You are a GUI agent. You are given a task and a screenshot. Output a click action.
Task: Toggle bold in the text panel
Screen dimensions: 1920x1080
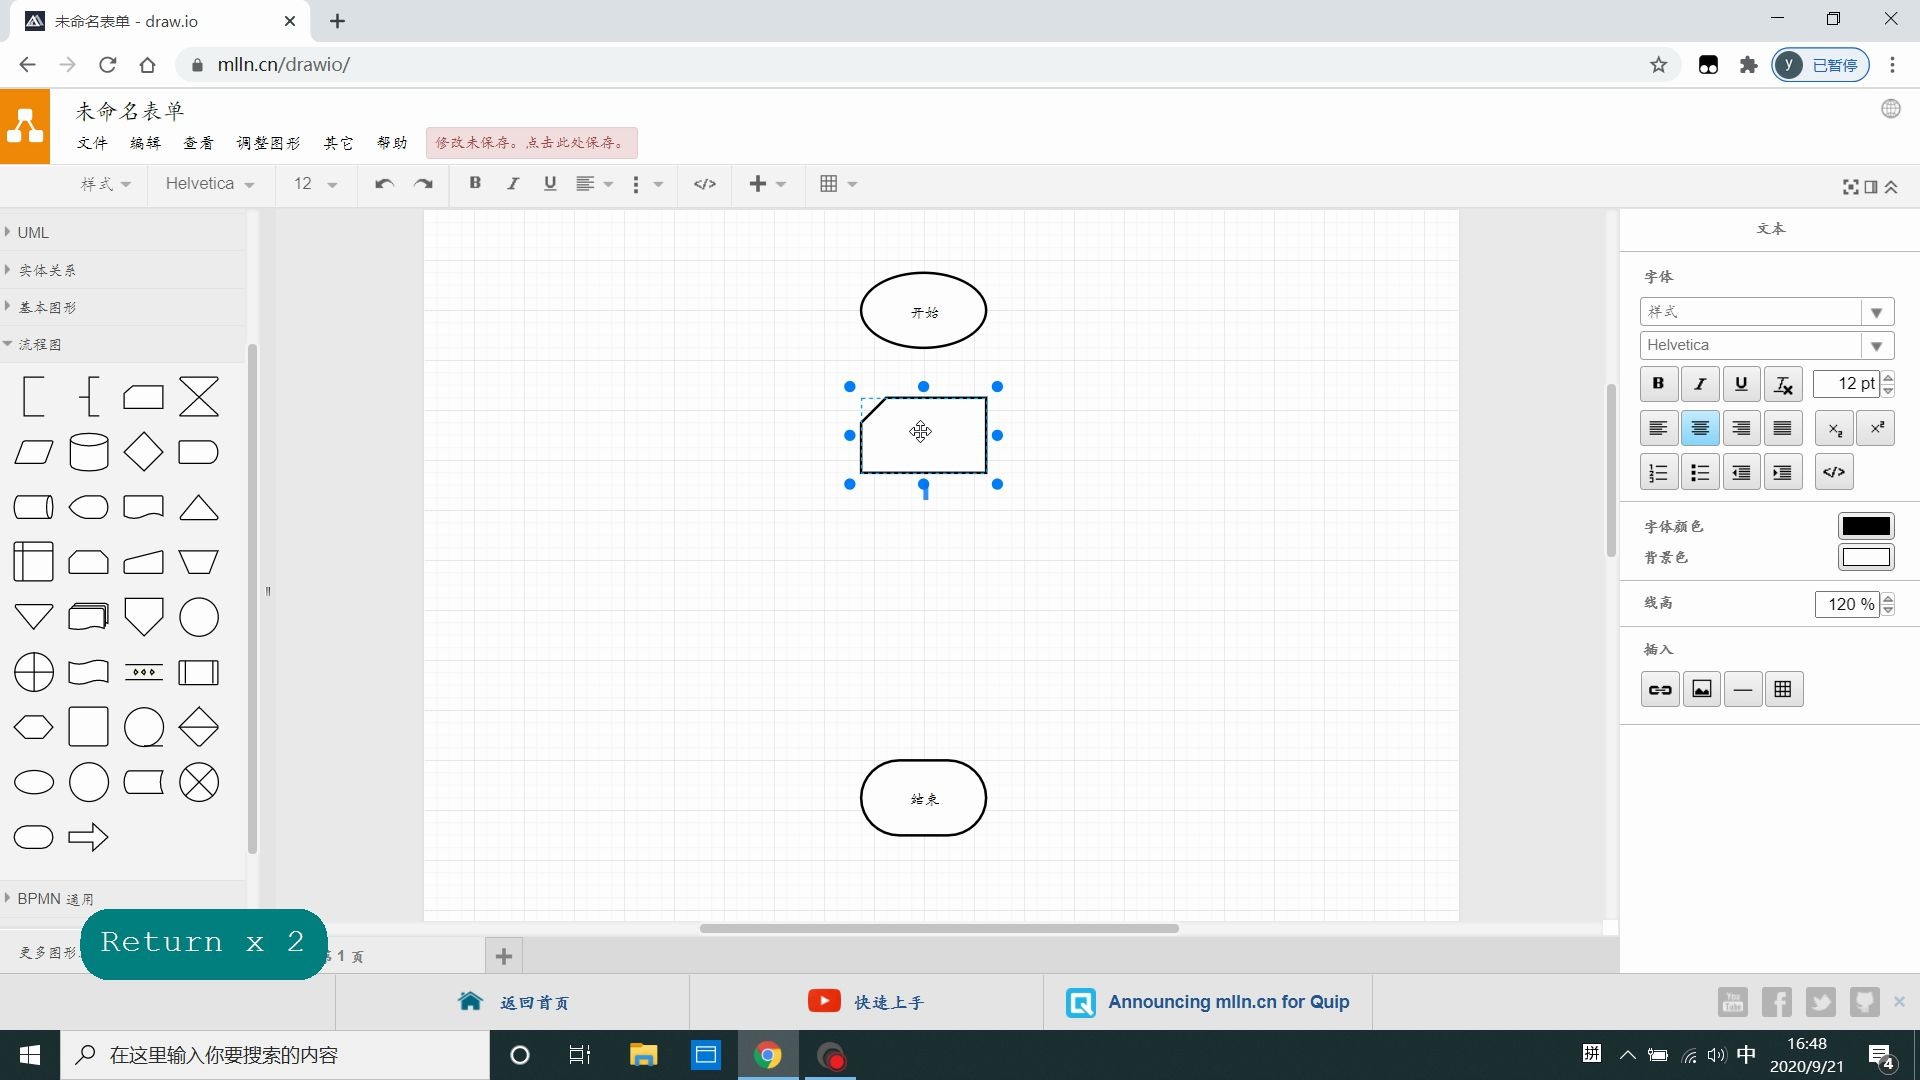click(x=1659, y=384)
